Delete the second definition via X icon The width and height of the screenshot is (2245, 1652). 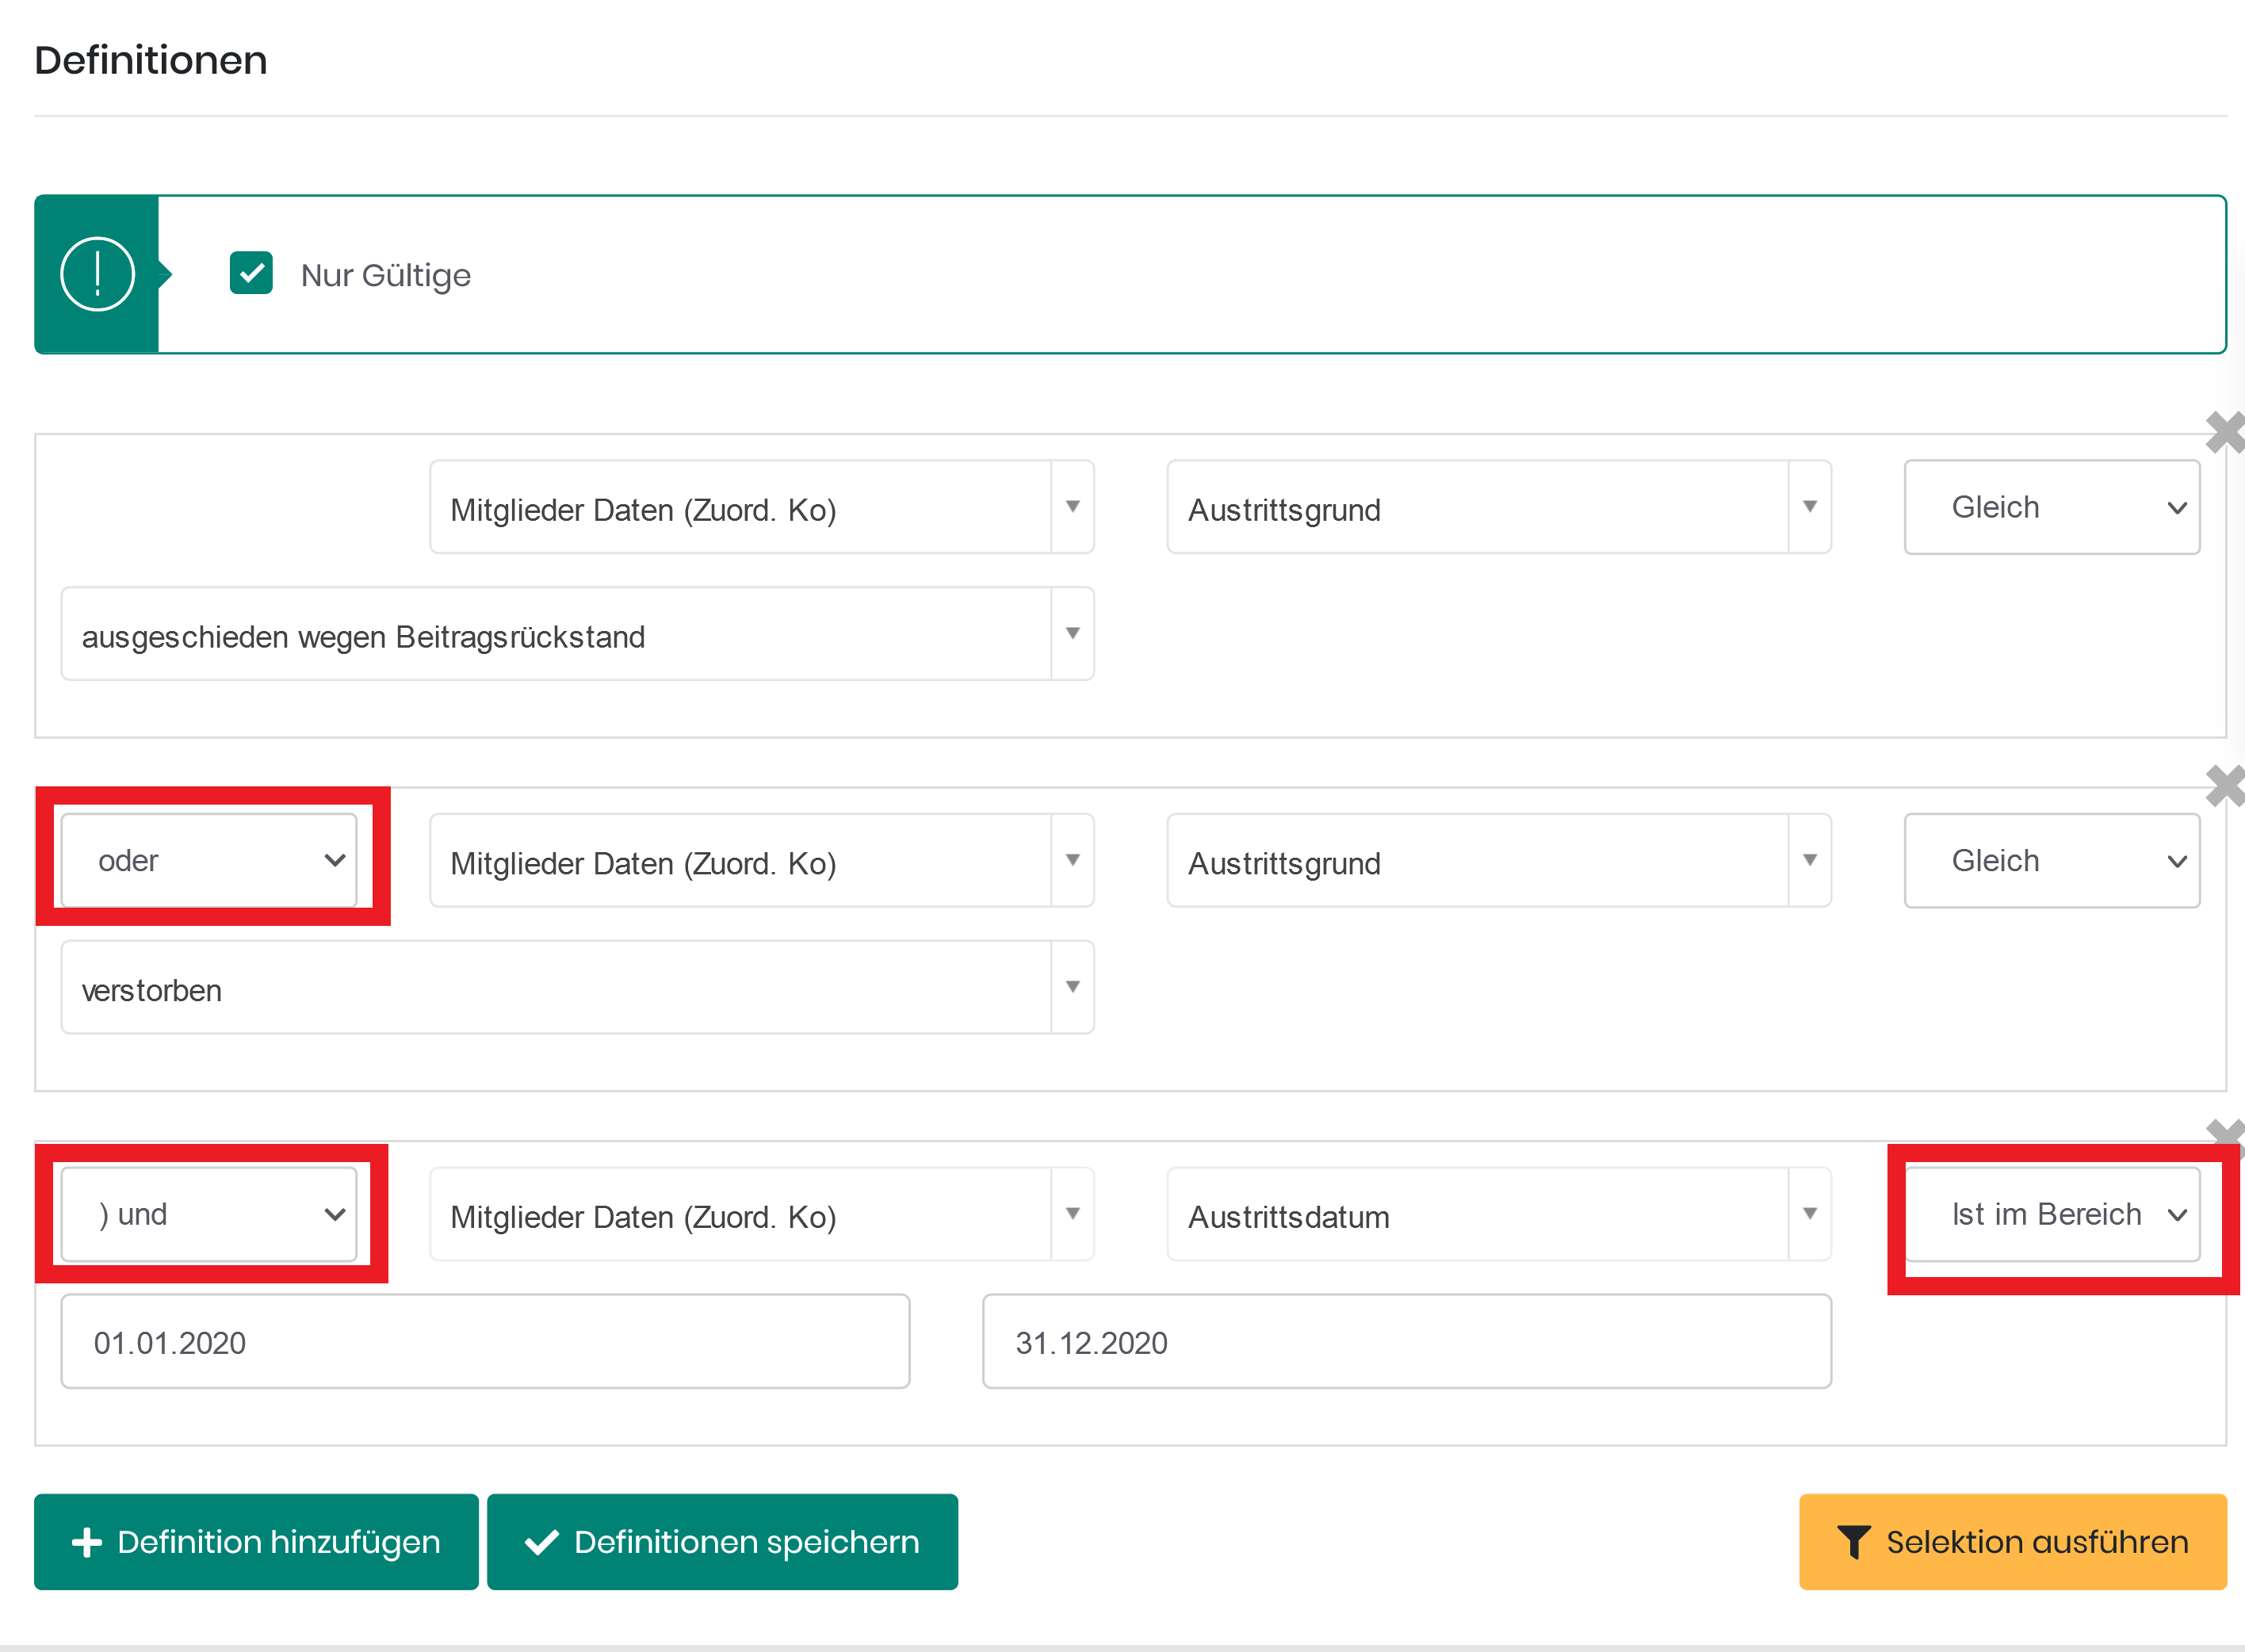coord(2225,786)
